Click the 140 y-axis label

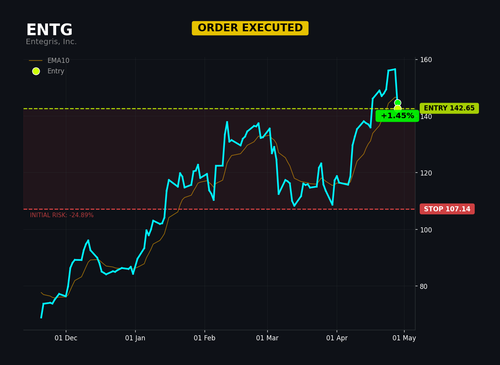tap(426, 116)
